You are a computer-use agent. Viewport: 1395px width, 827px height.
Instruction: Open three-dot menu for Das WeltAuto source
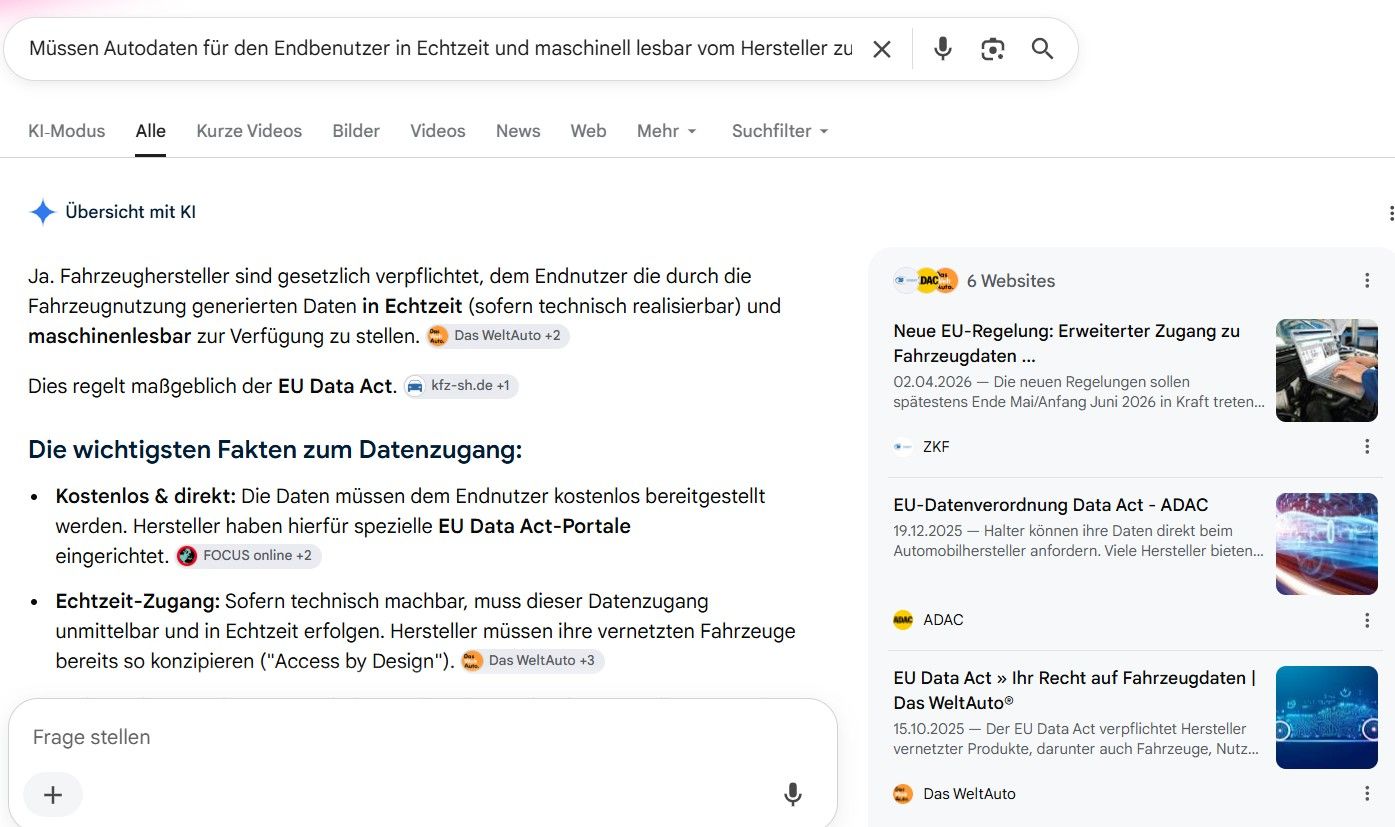(x=1367, y=794)
